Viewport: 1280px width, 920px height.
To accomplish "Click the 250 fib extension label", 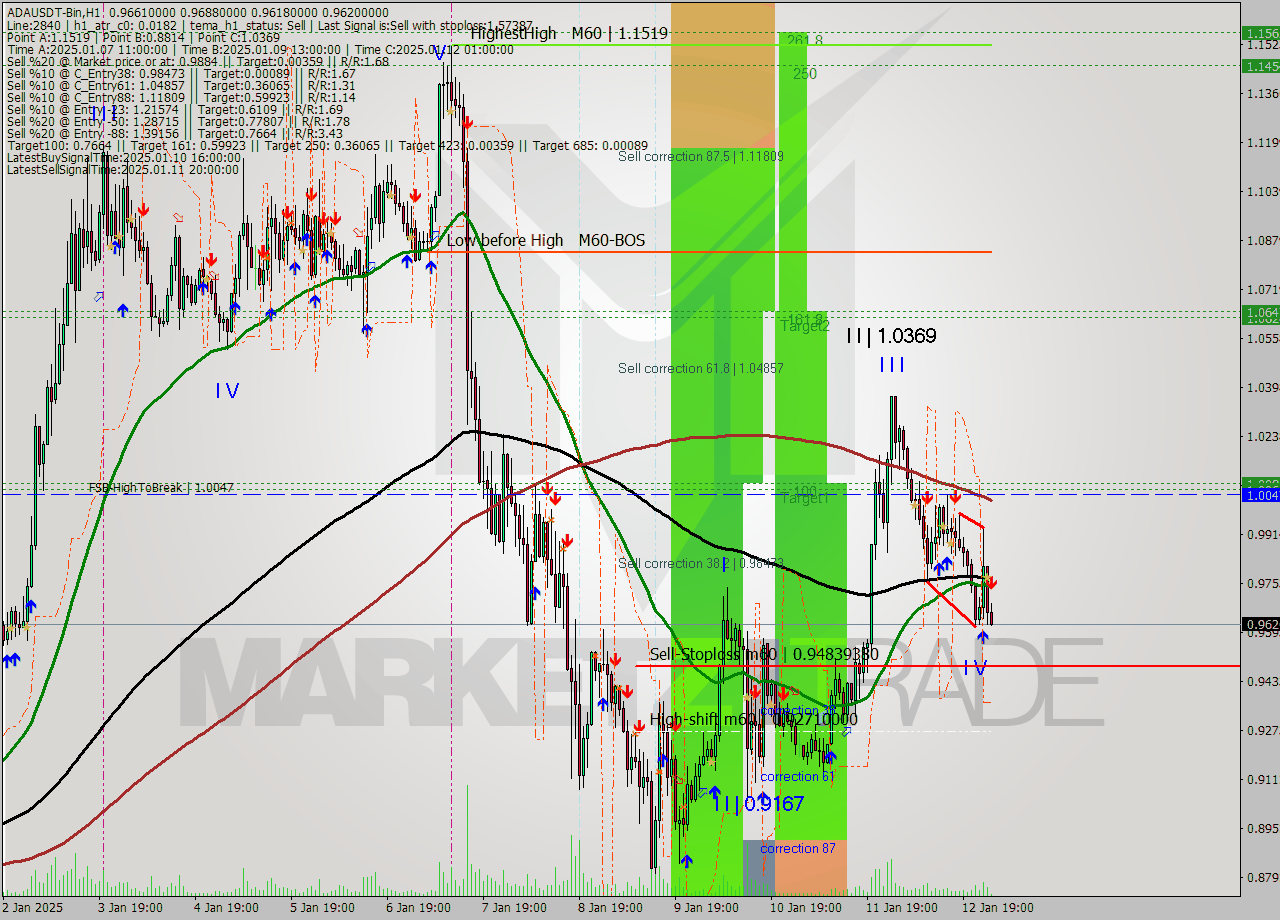I will (x=805, y=74).
